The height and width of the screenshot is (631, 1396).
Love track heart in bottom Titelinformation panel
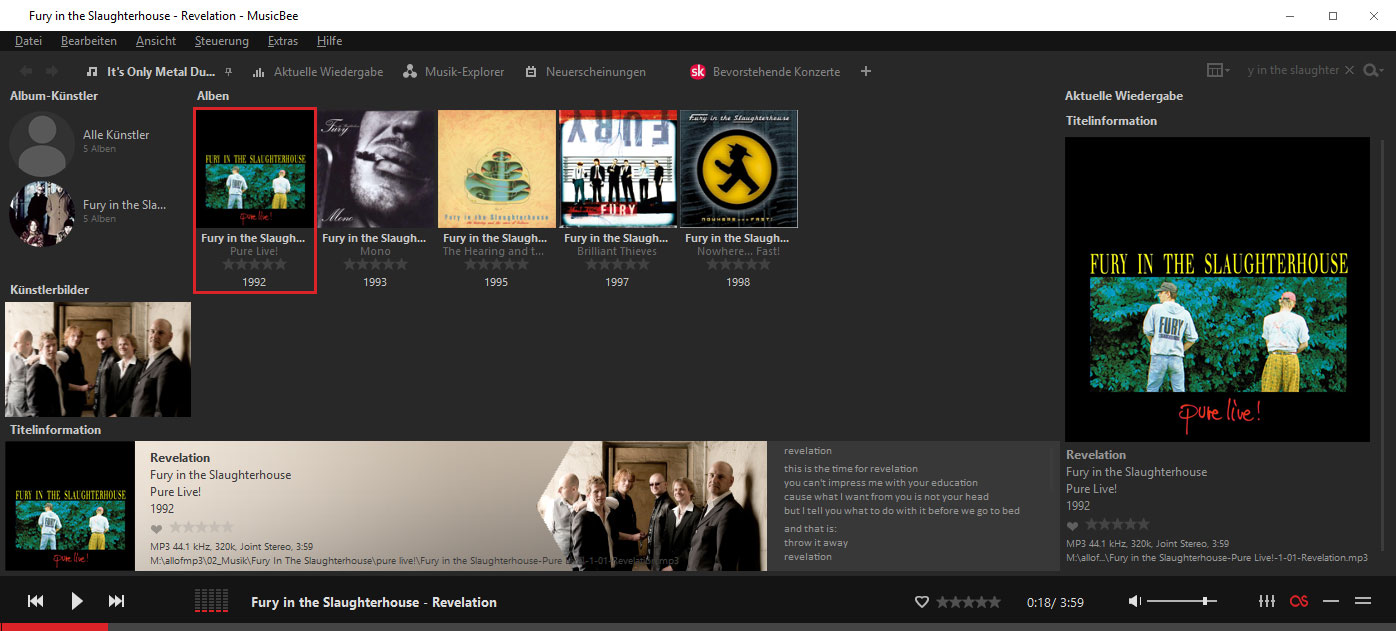pyautogui.click(x=156, y=528)
